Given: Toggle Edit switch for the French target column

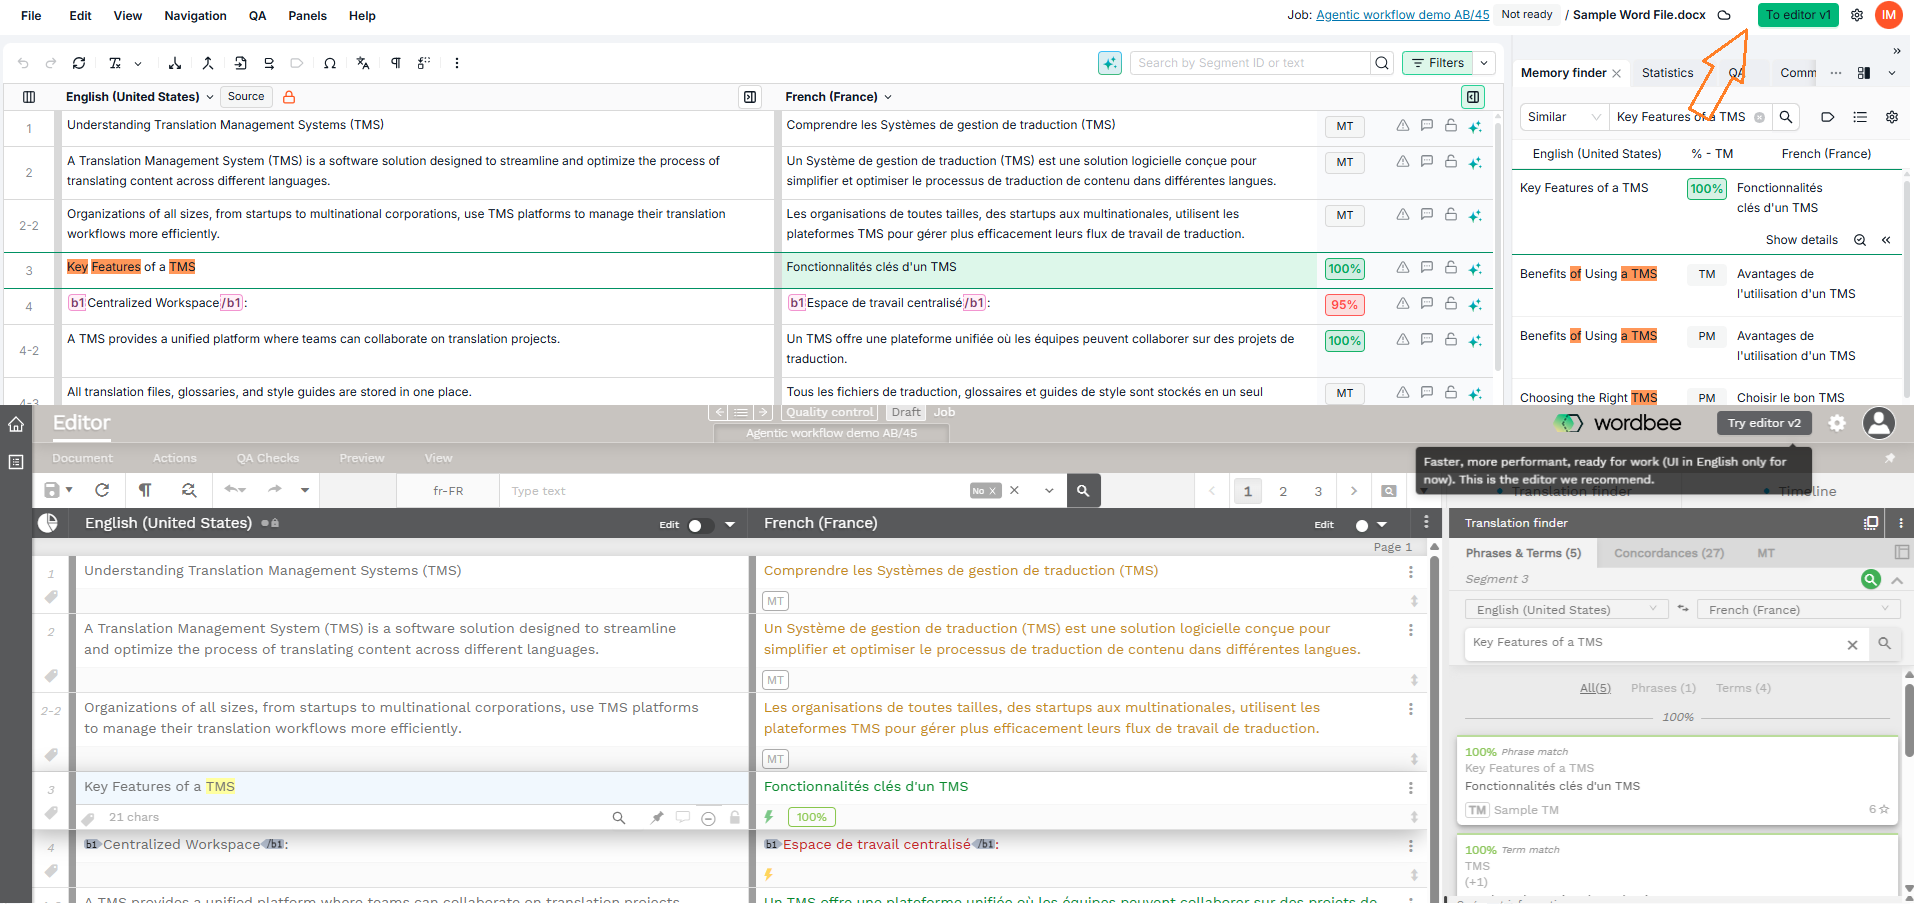Looking at the screenshot, I should [x=1362, y=525].
